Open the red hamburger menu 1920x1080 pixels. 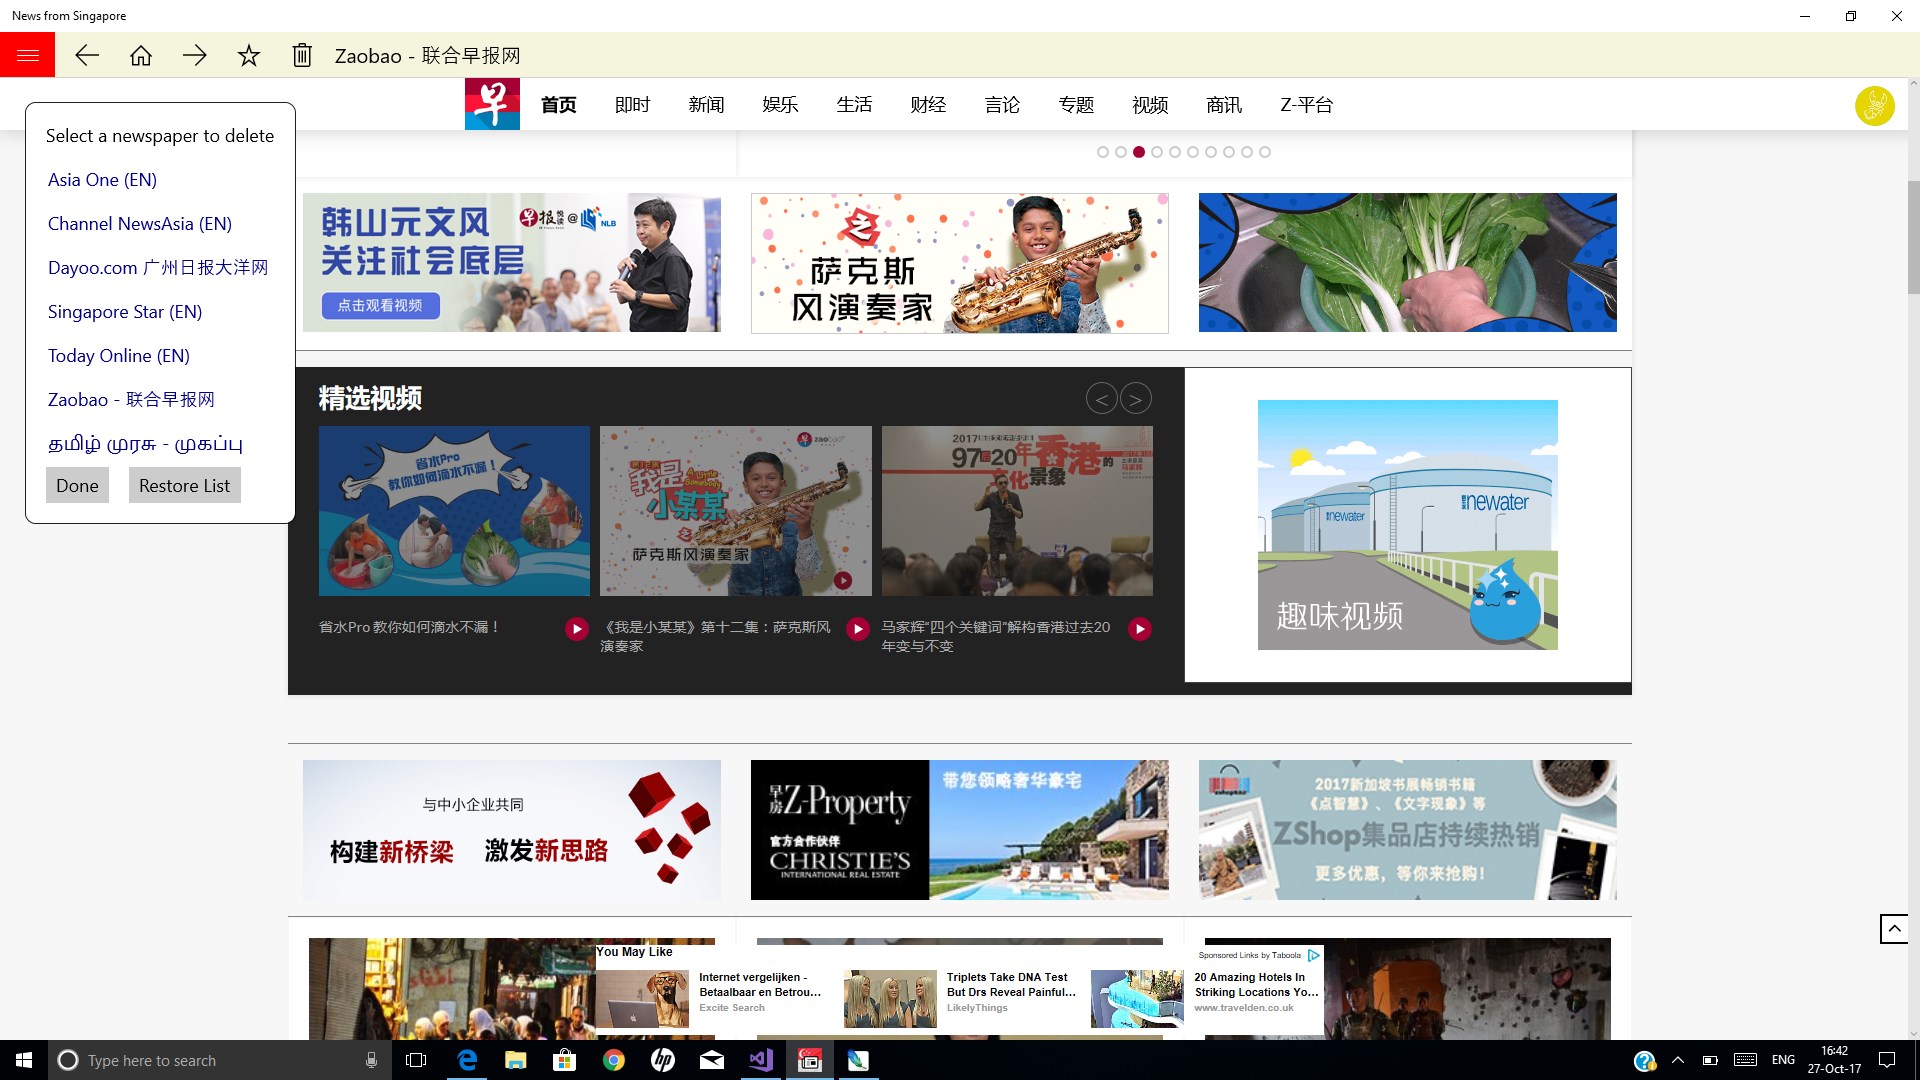click(27, 55)
